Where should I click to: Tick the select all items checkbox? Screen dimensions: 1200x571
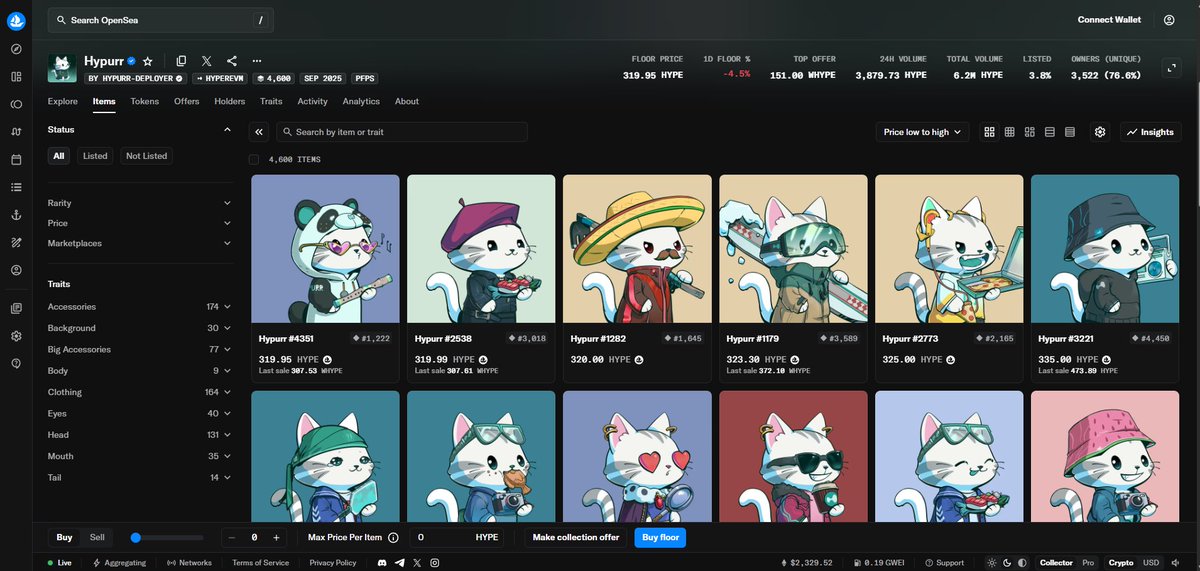pos(254,159)
